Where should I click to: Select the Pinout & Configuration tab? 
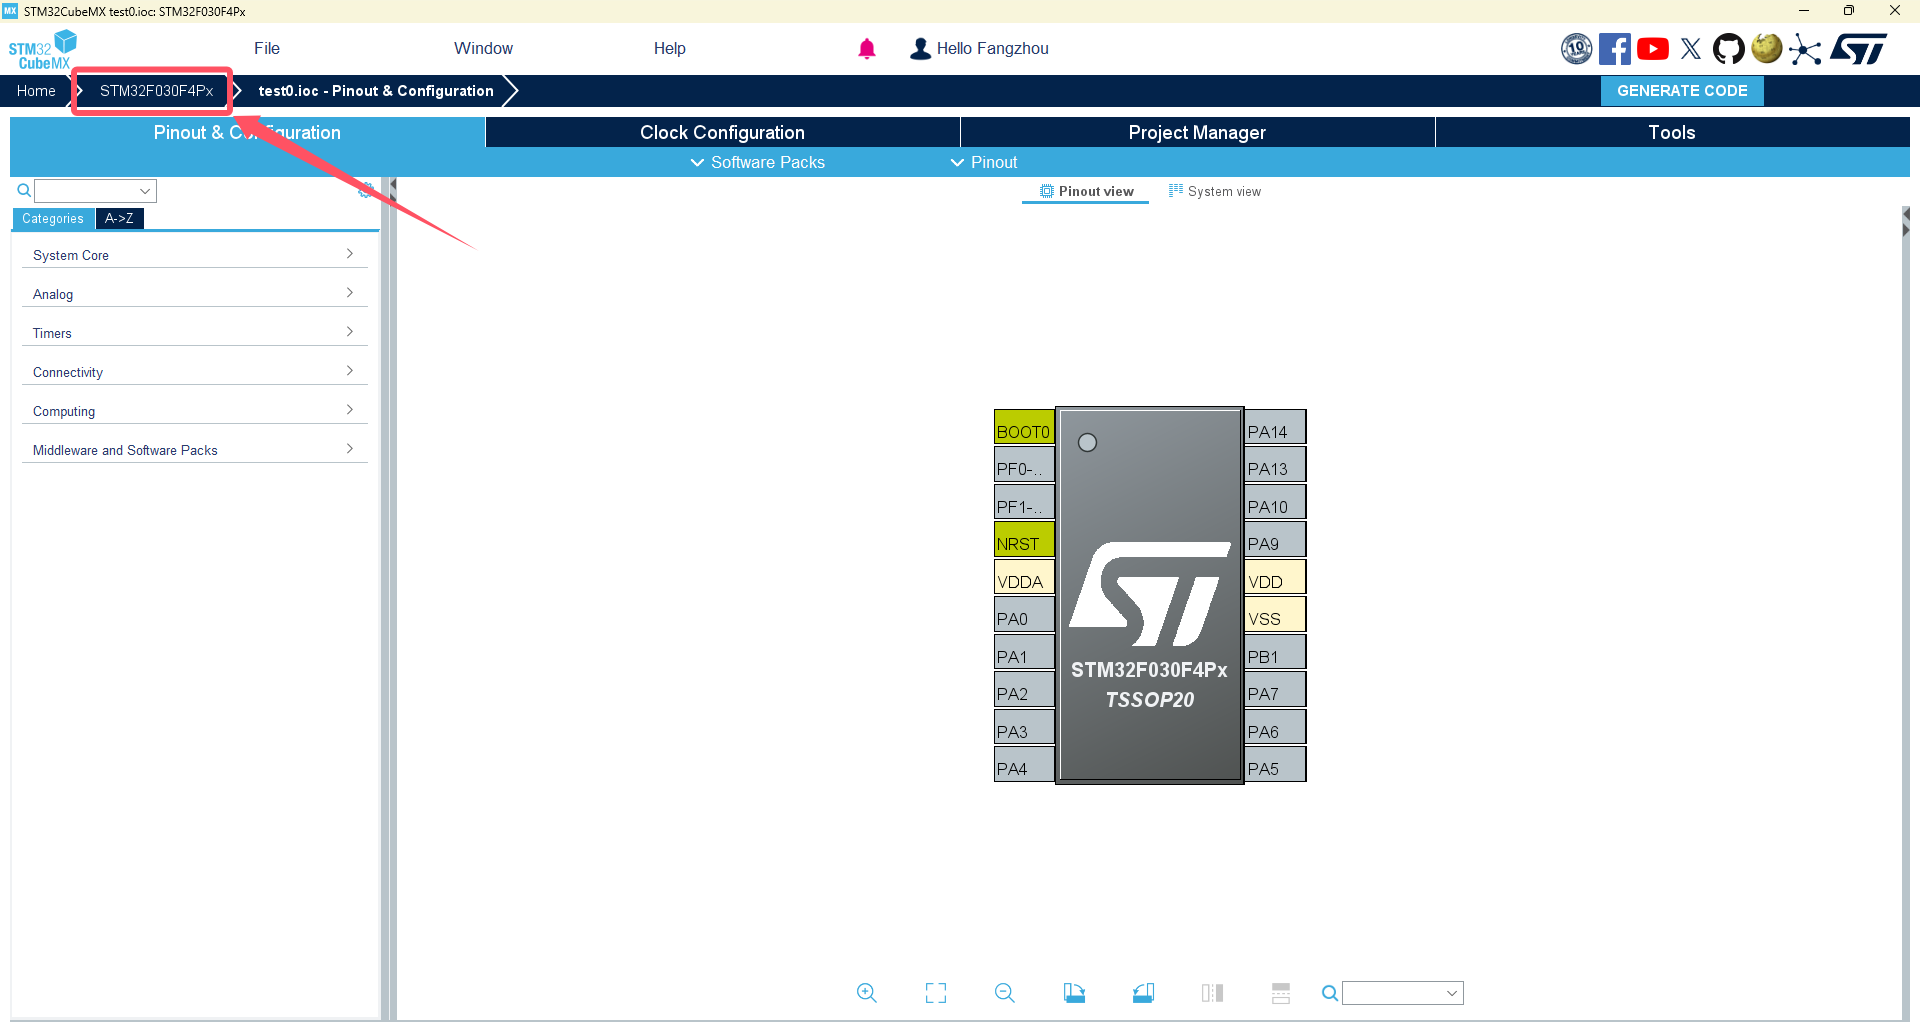247,132
